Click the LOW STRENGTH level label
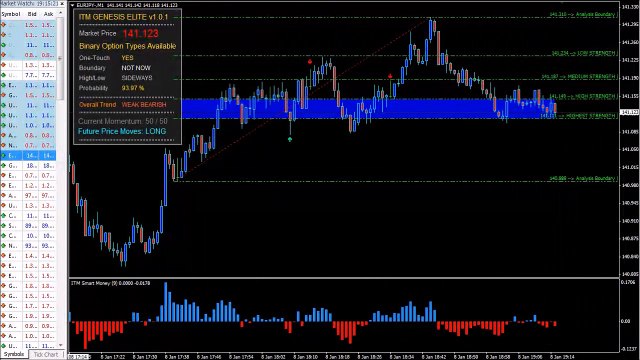640x360 pixels. (x=584, y=53)
